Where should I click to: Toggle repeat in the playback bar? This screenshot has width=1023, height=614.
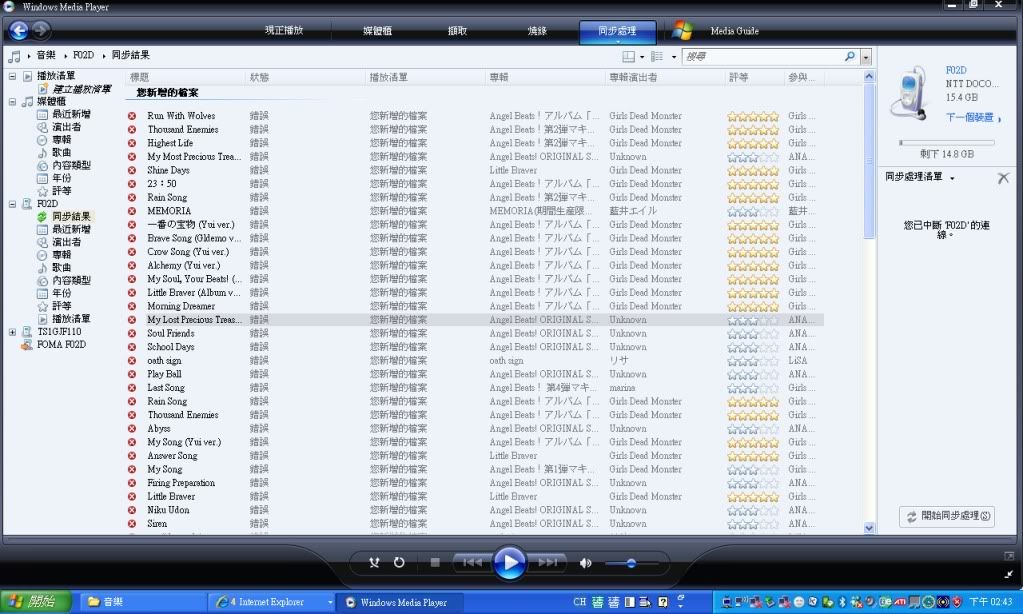coord(399,562)
